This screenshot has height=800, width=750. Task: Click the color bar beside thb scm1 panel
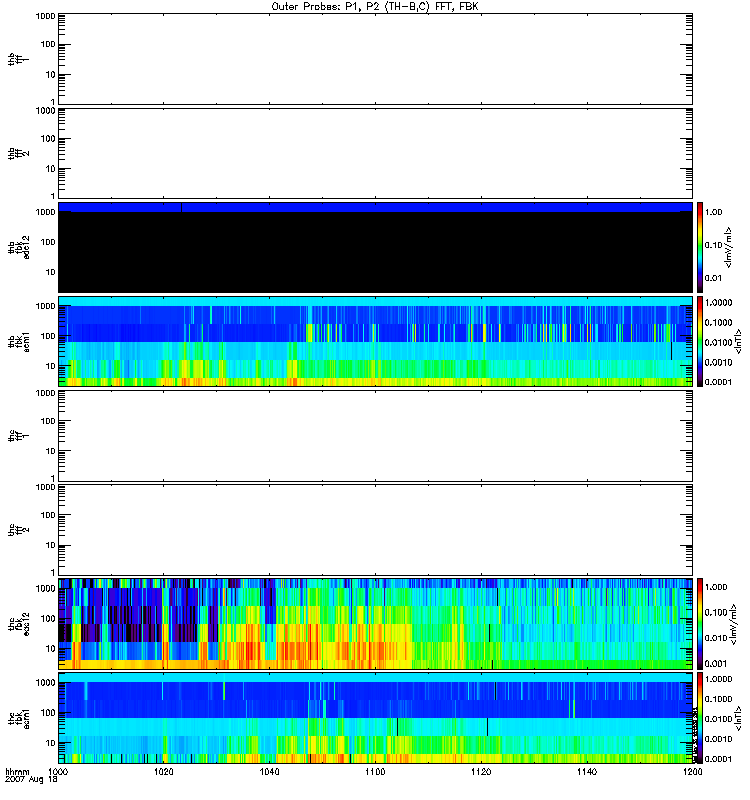[701, 341]
